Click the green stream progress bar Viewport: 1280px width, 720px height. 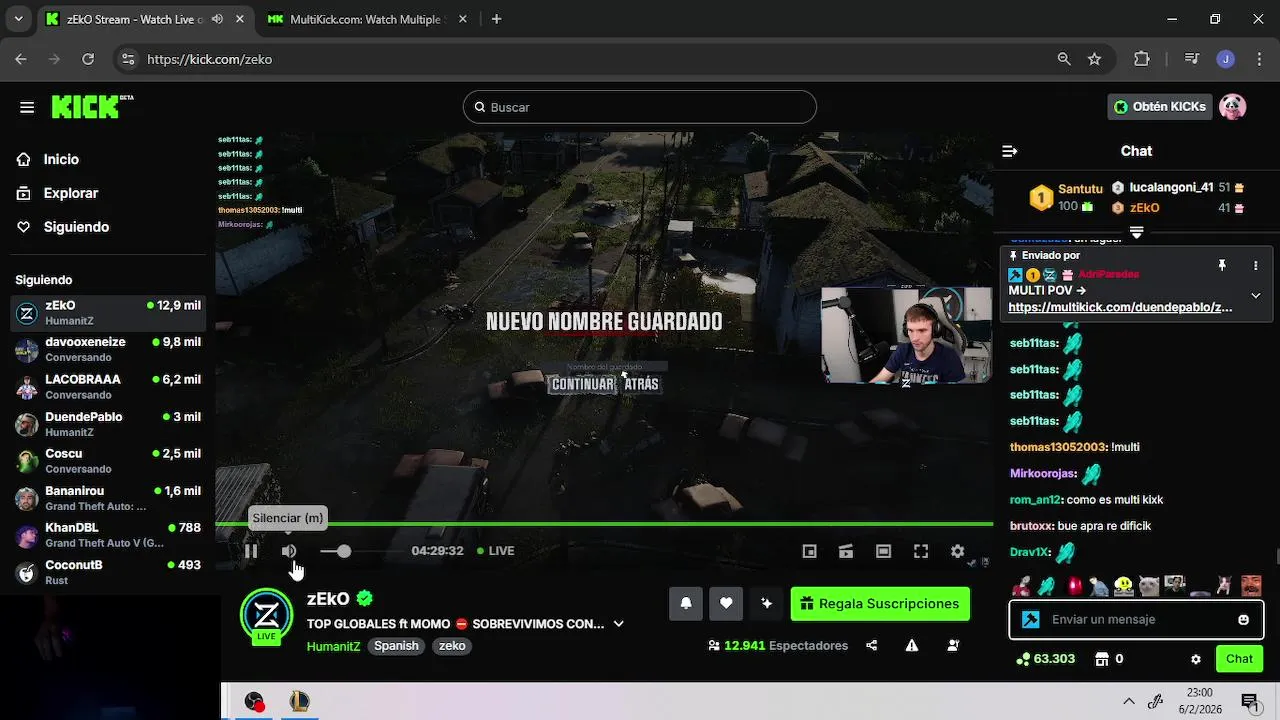(x=604, y=524)
